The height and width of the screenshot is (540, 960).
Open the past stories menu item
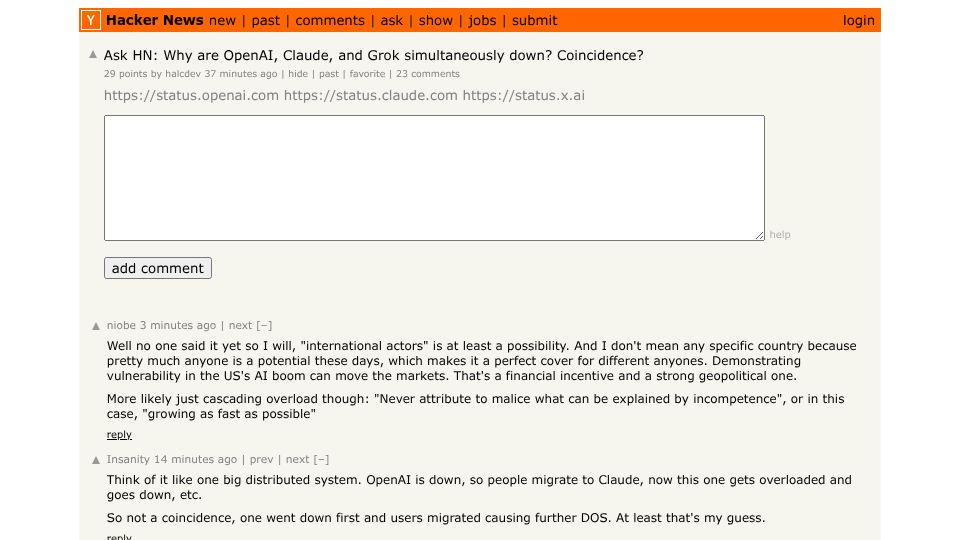(x=266, y=20)
